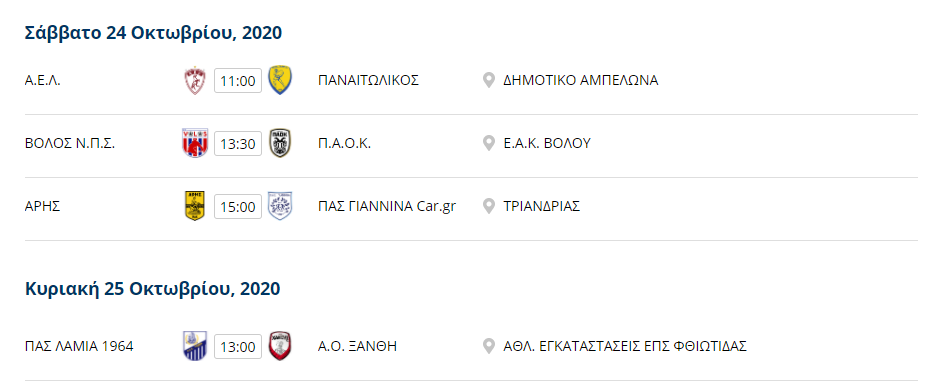Open the 13:00 match time box
Image resolution: width=943 pixels, height=382 pixels.
point(238,347)
